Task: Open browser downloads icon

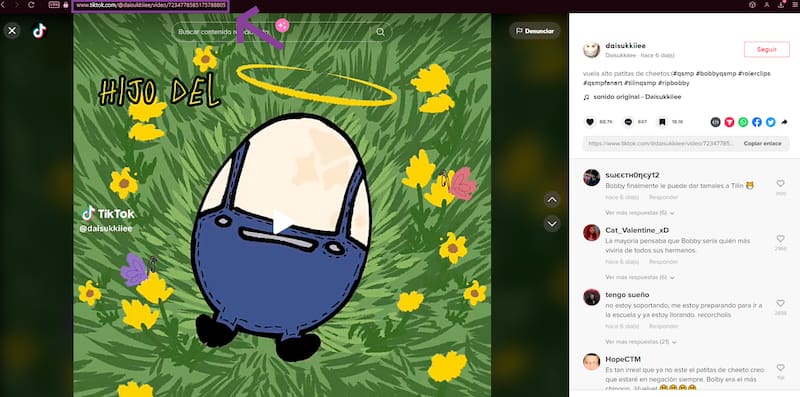Action: pos(781,5)
